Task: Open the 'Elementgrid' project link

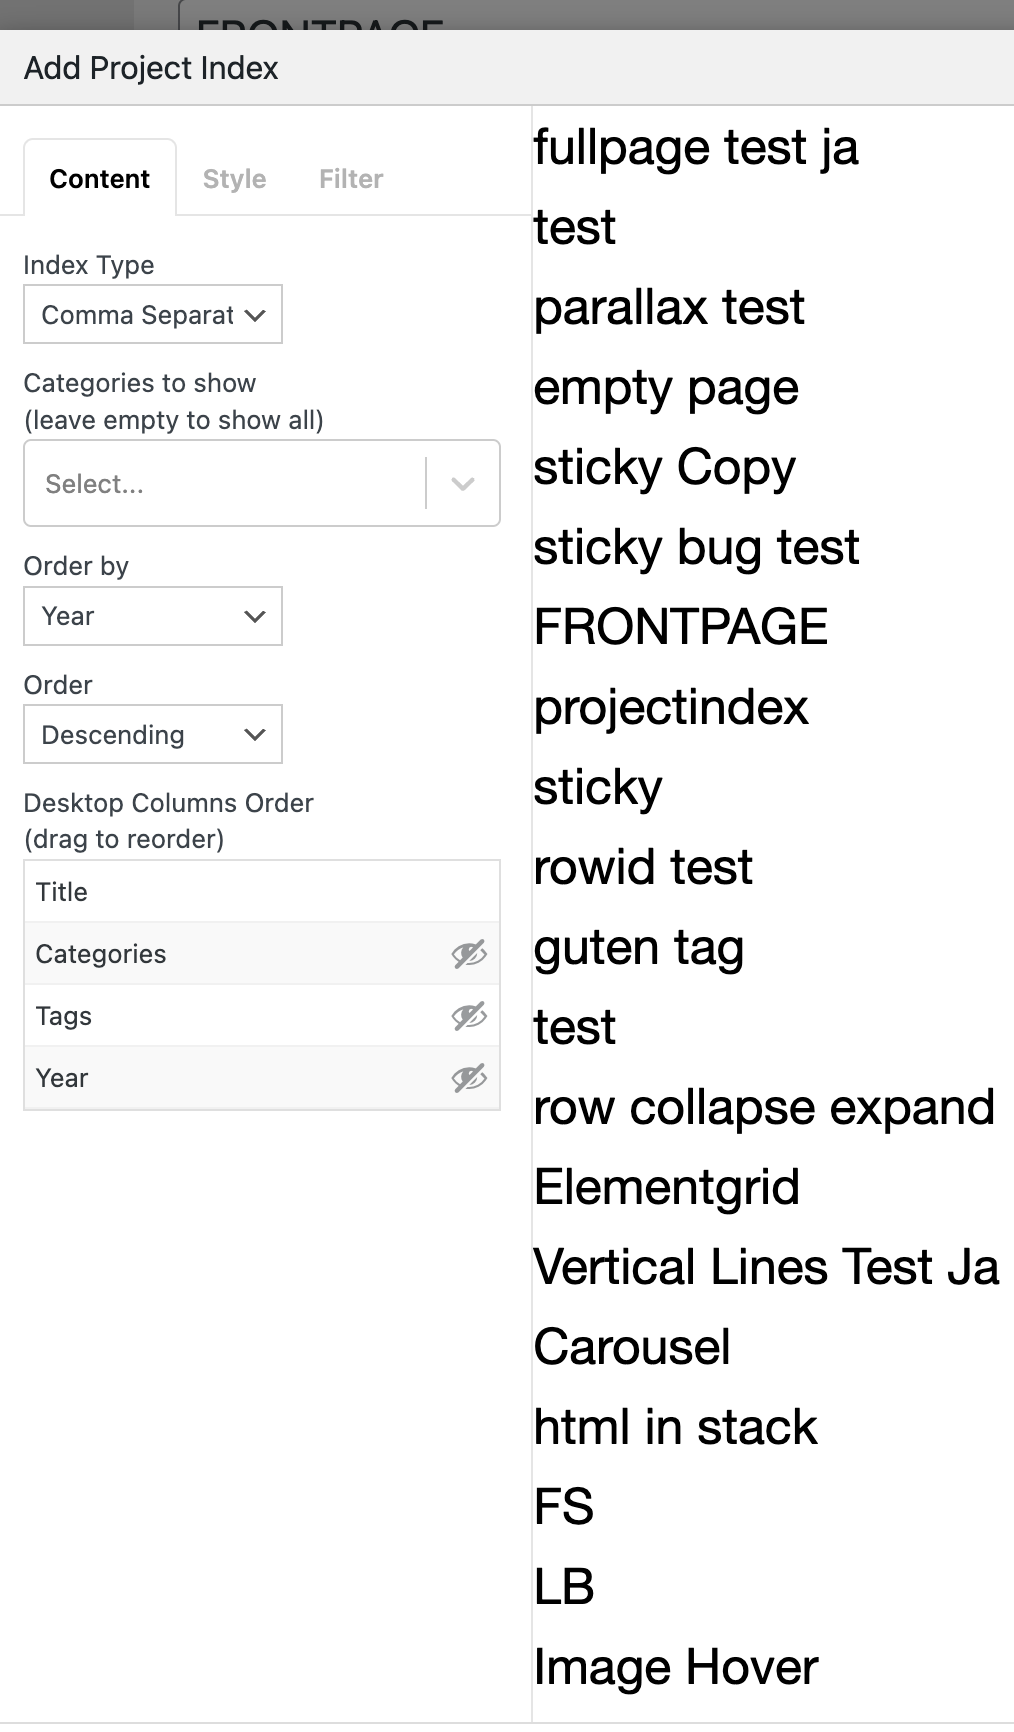Action: tap(667, 1187)
